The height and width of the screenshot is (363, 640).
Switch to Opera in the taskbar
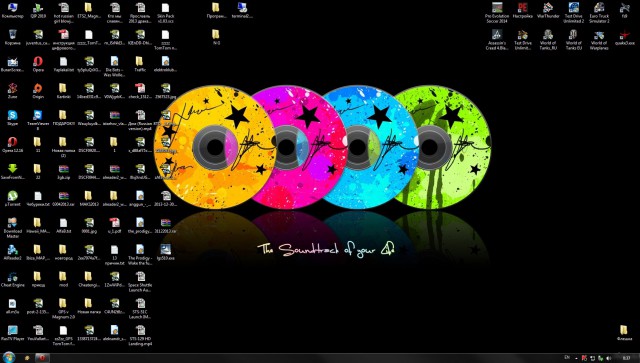pyautogui.click(x=42, y=358)
